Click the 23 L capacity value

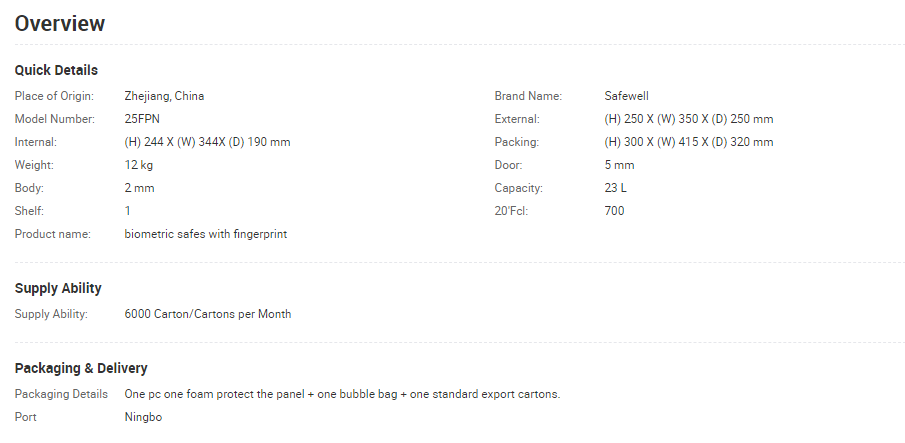click(x=615, y=188)
